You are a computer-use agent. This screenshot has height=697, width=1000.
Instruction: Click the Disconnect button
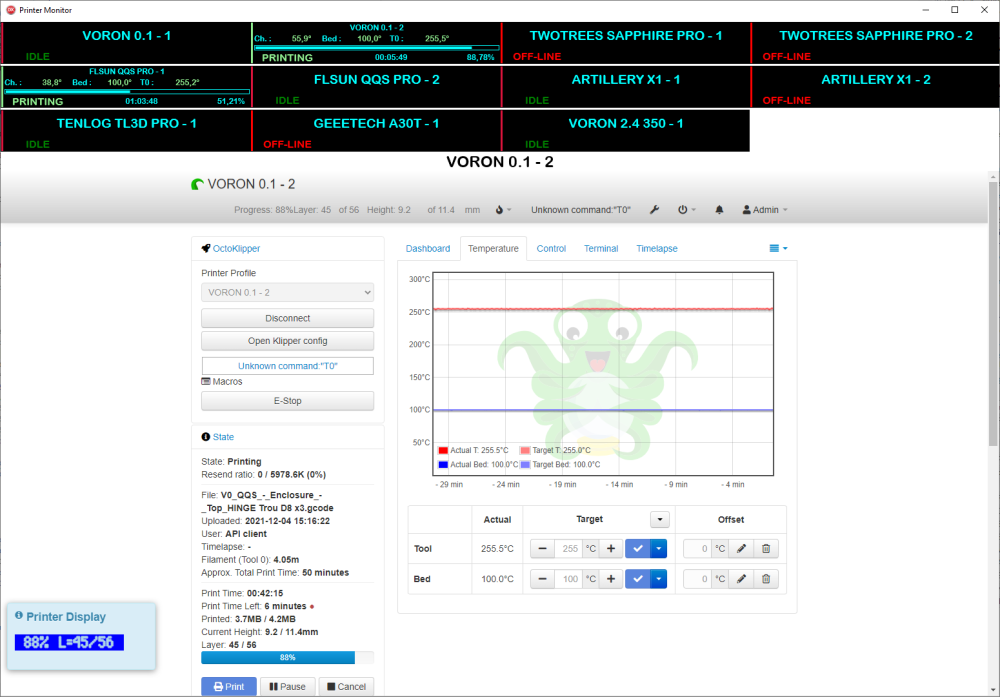tap(288, 318)
